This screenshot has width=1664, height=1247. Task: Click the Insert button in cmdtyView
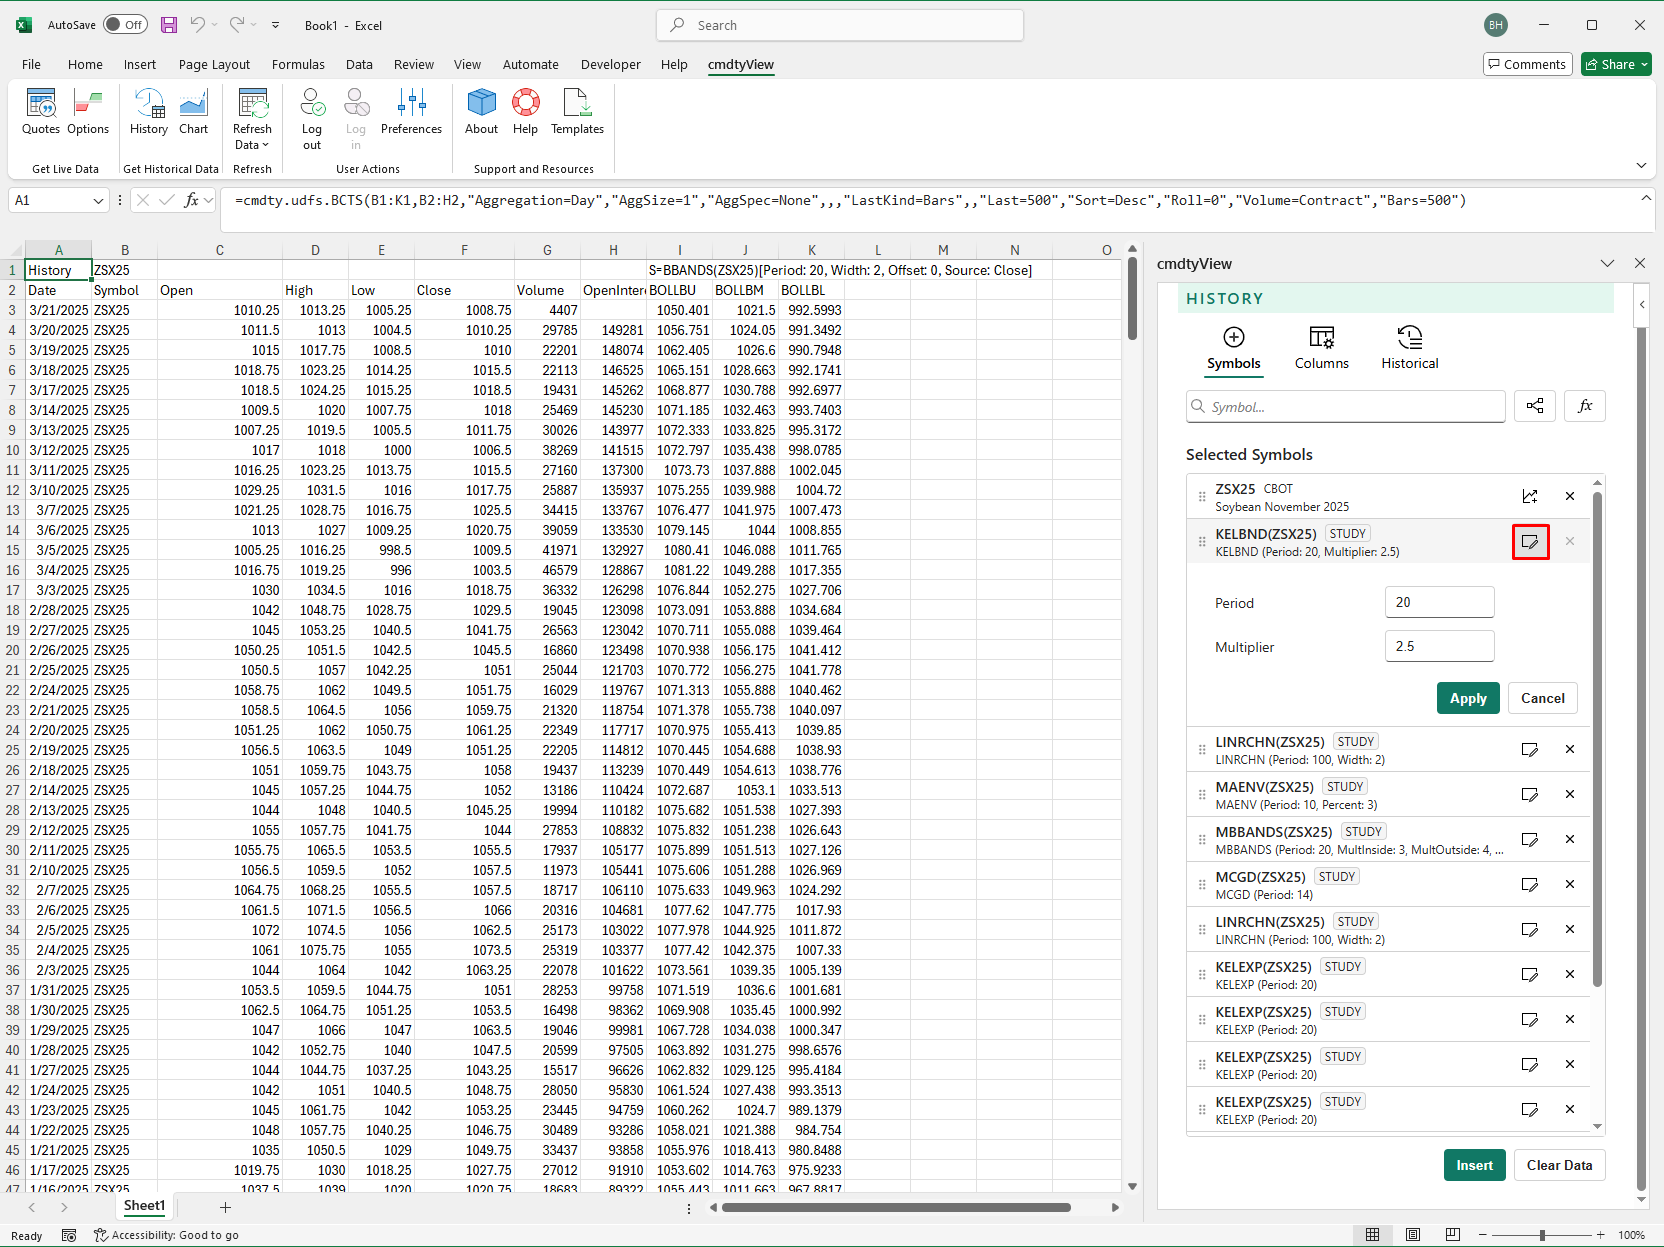(1474, 1165)
